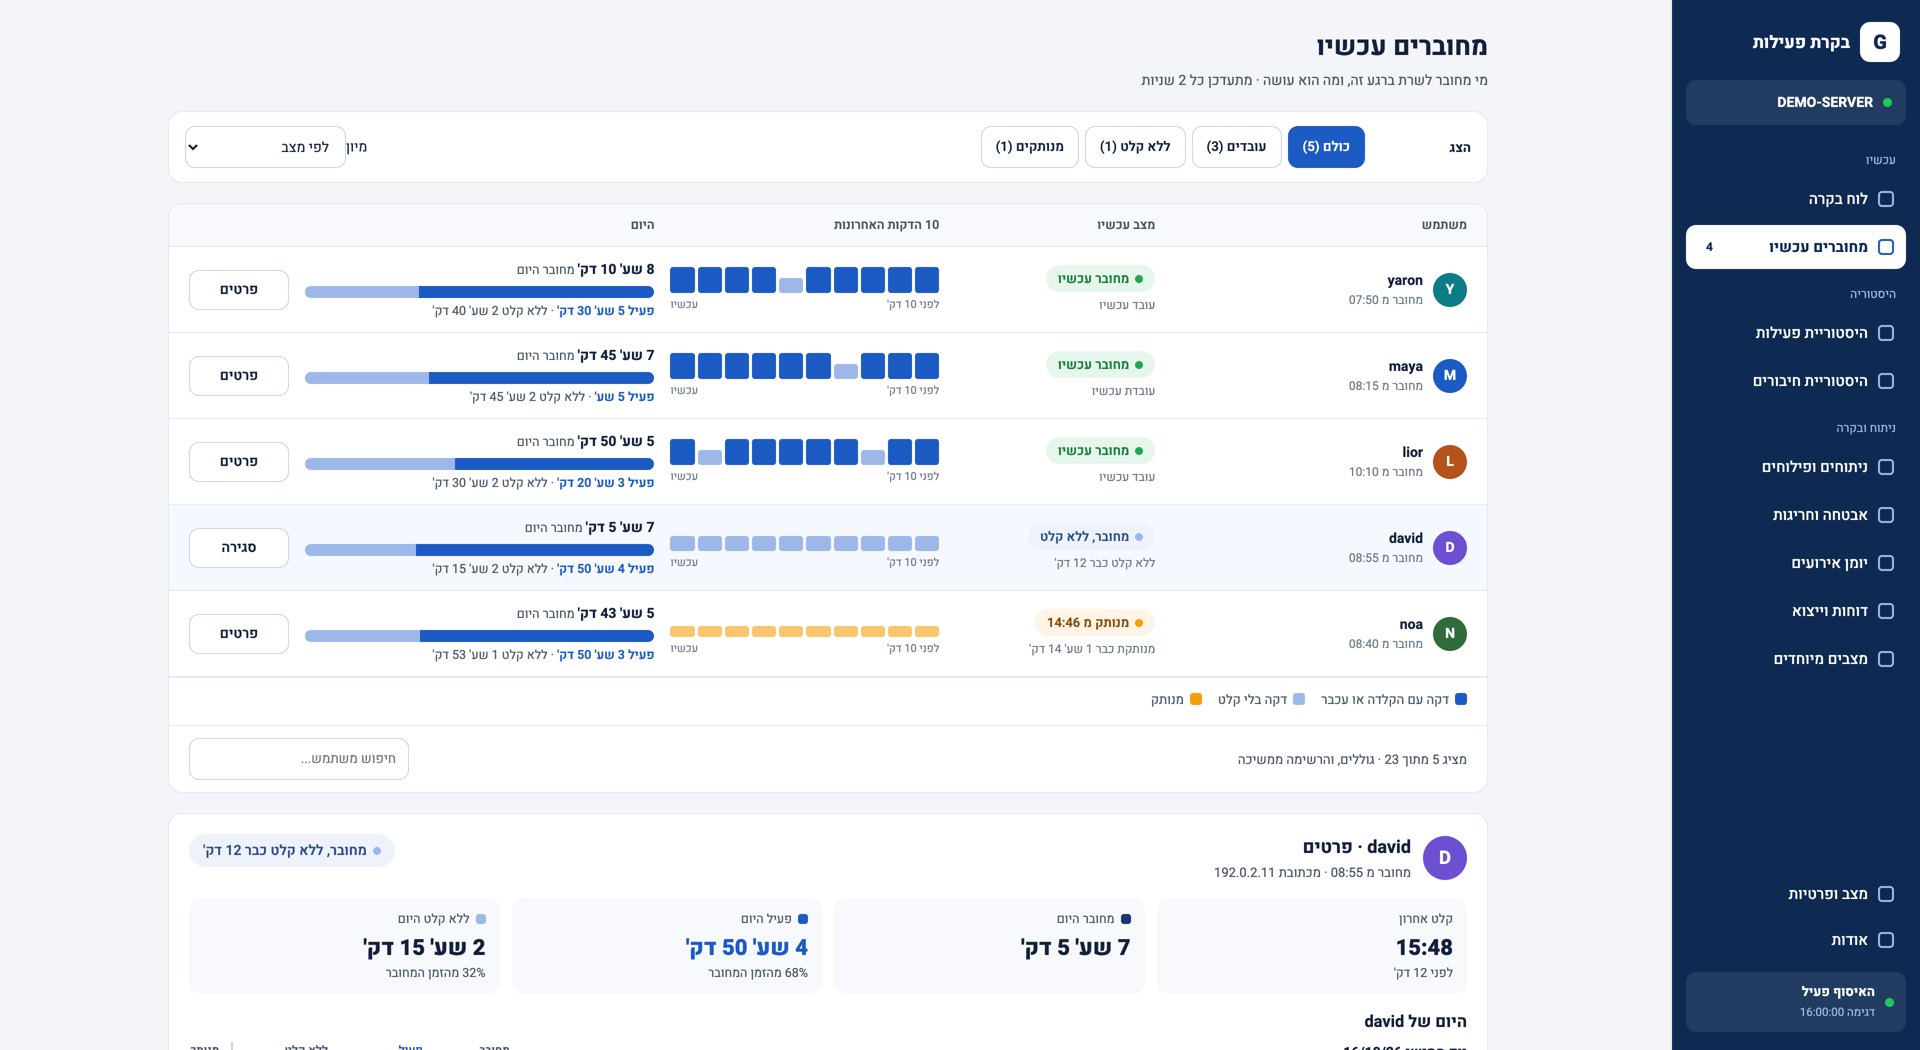Open the לוח בקרה sidebar icon
Screen dimensions: 1920x1050
pyautogui.click(x=1886, y=199)
